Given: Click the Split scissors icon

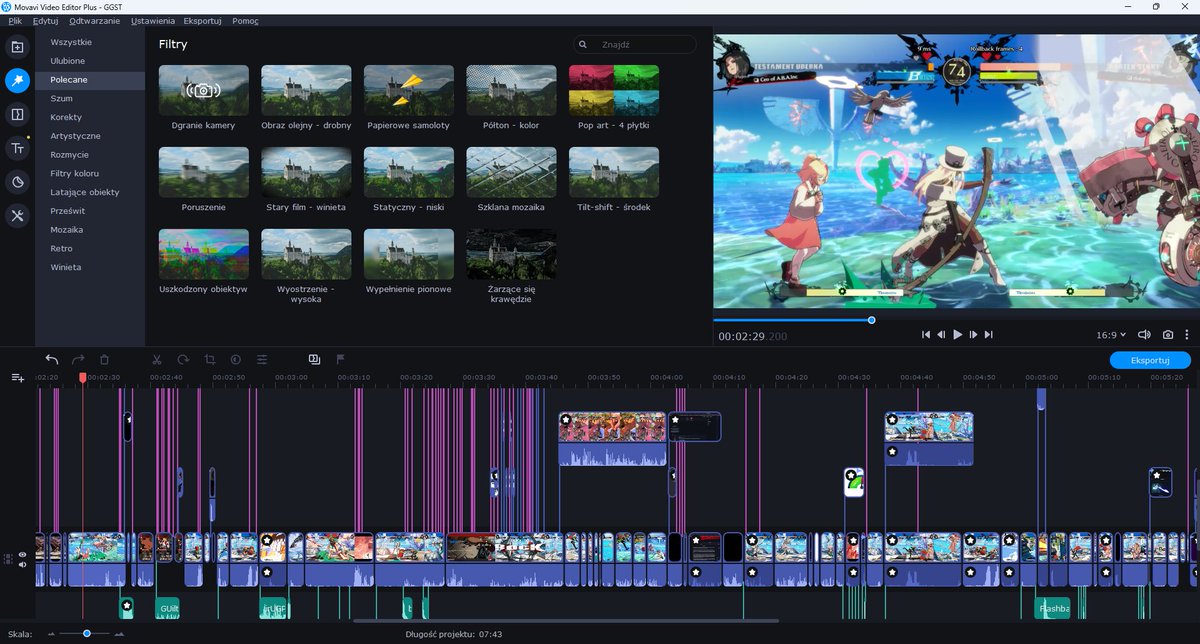Looking at the screenshot, I should pyautogui.click(x=157, y=359).
